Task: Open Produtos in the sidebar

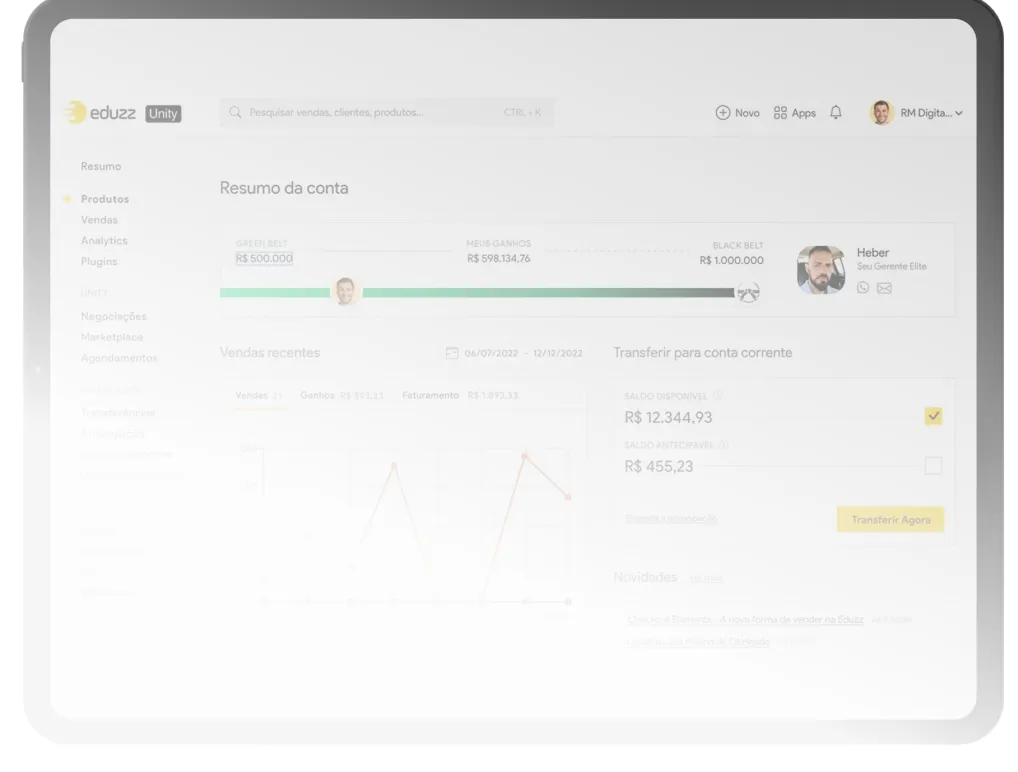Action: (x=105, y=199)
